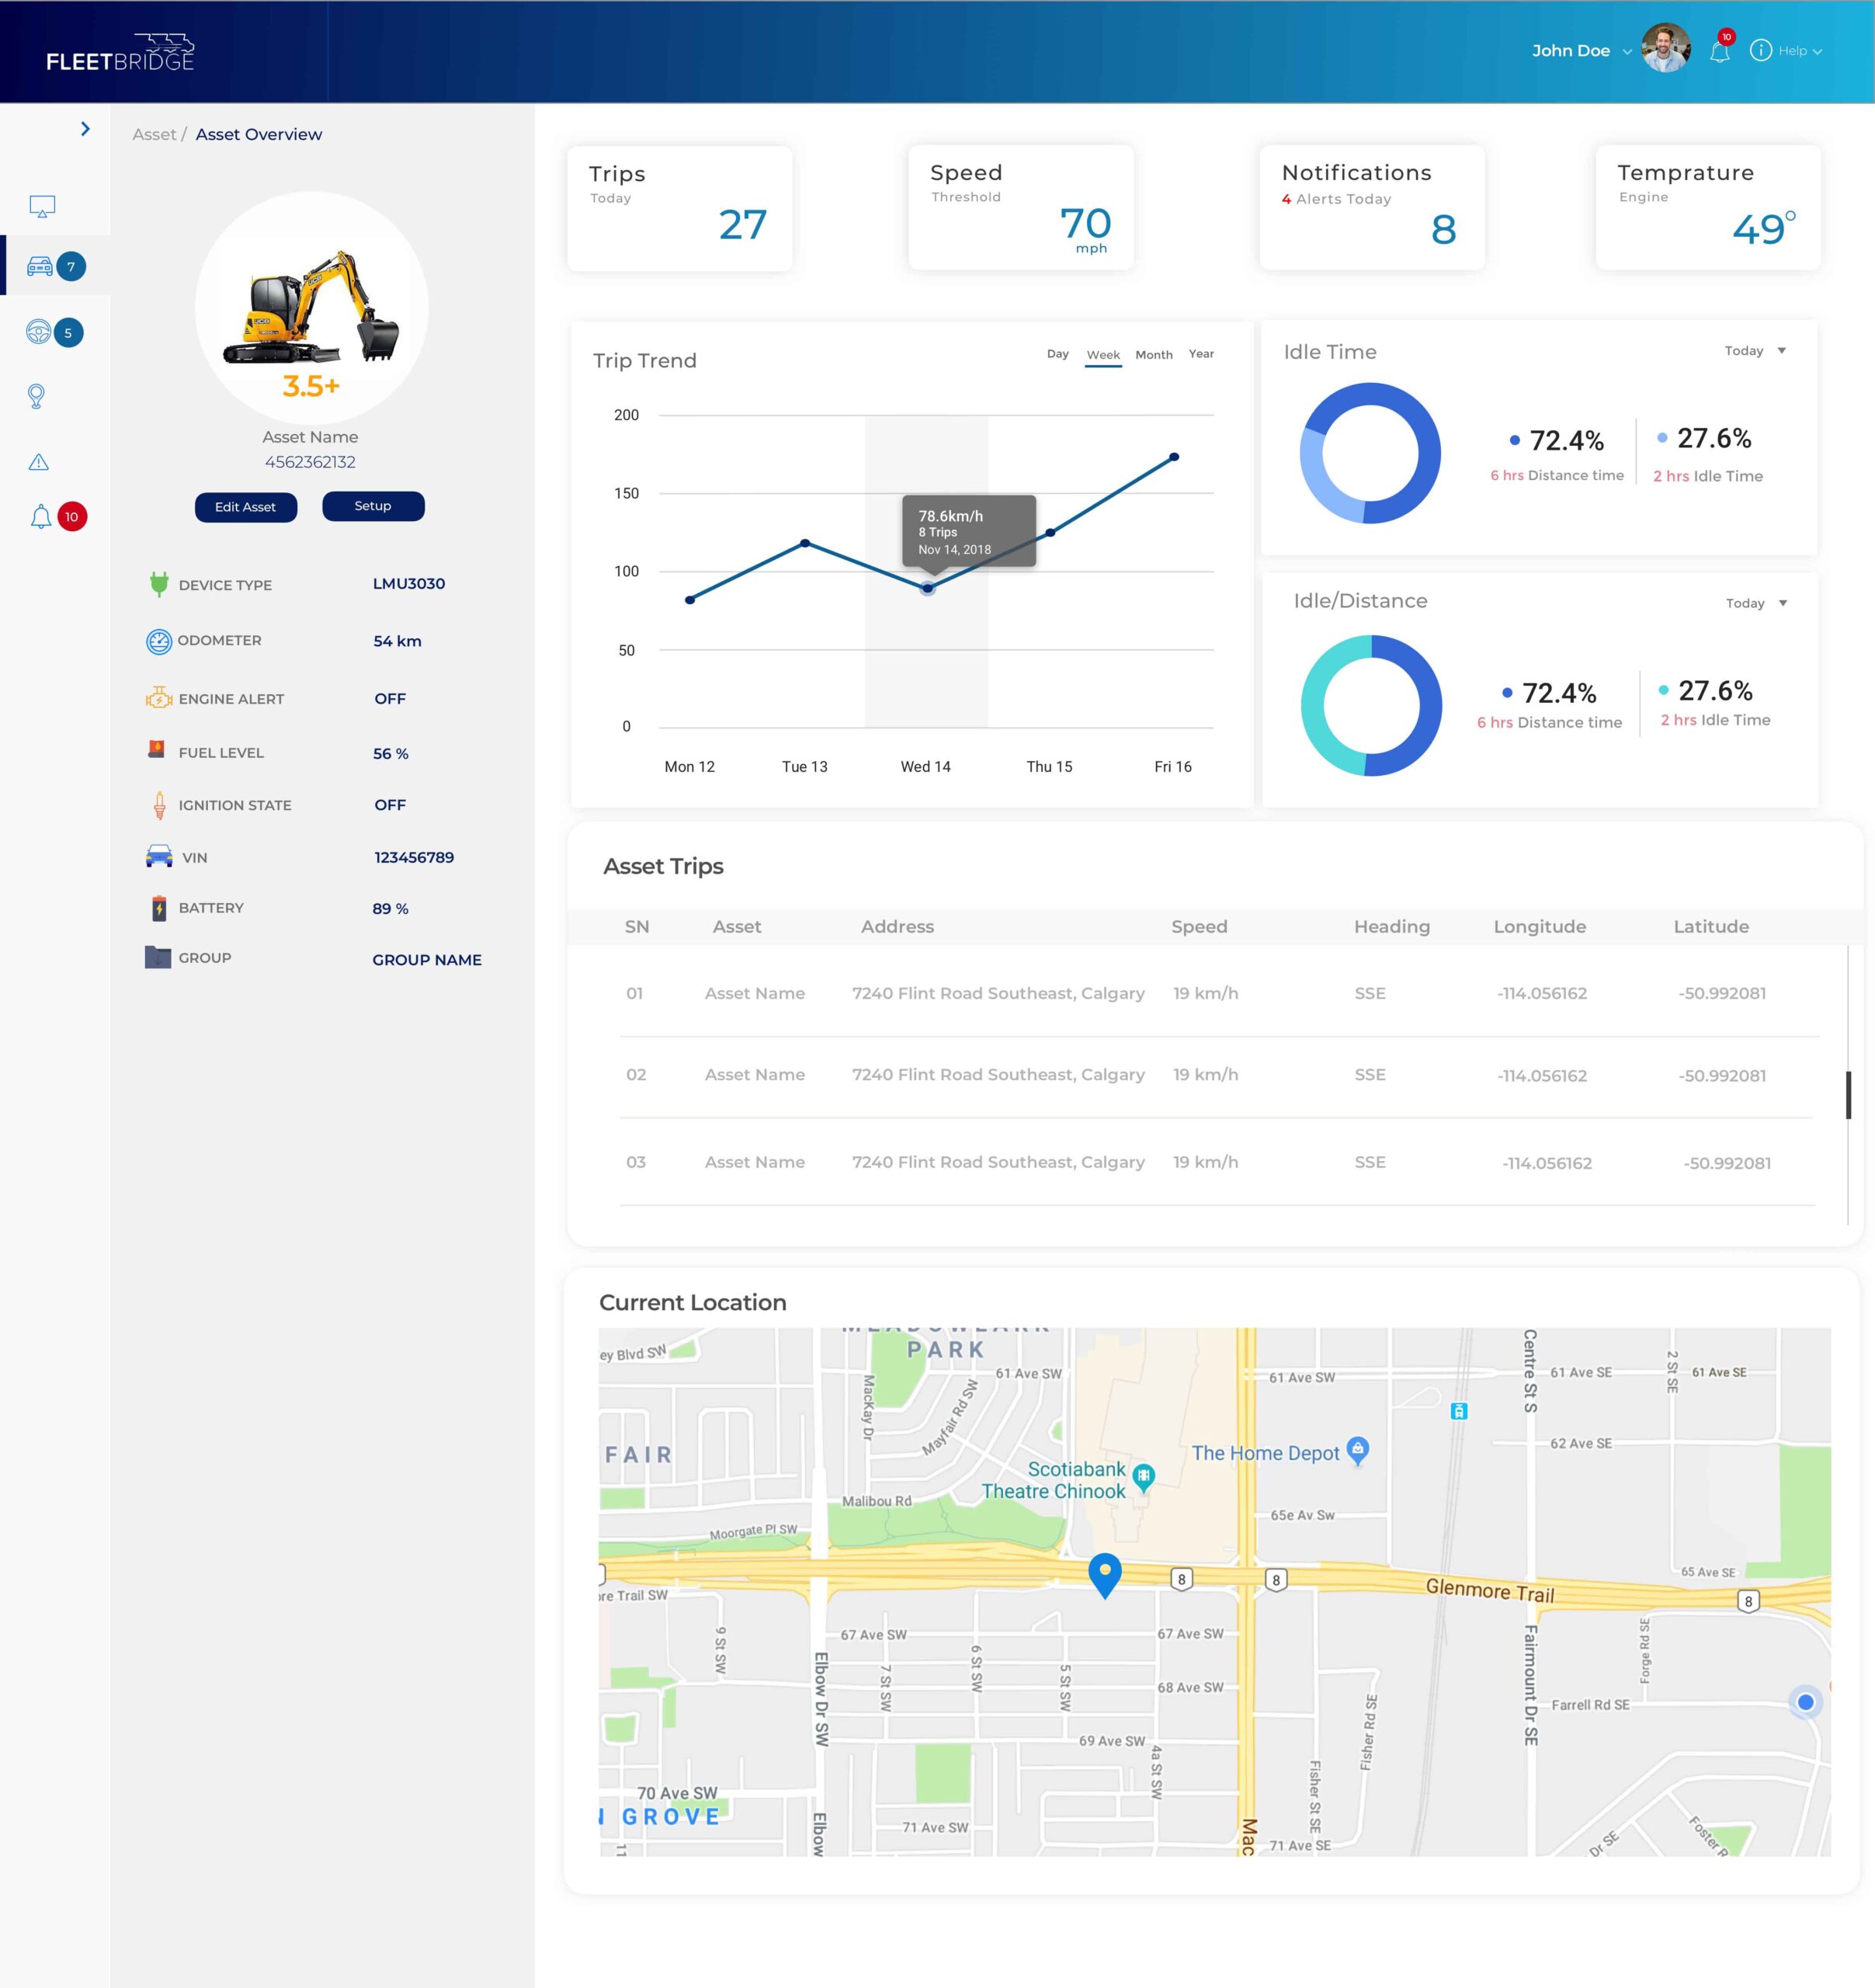Open the header notification bell
Viewport: 1875px width, 1988px height.
tap(1720, 51)
